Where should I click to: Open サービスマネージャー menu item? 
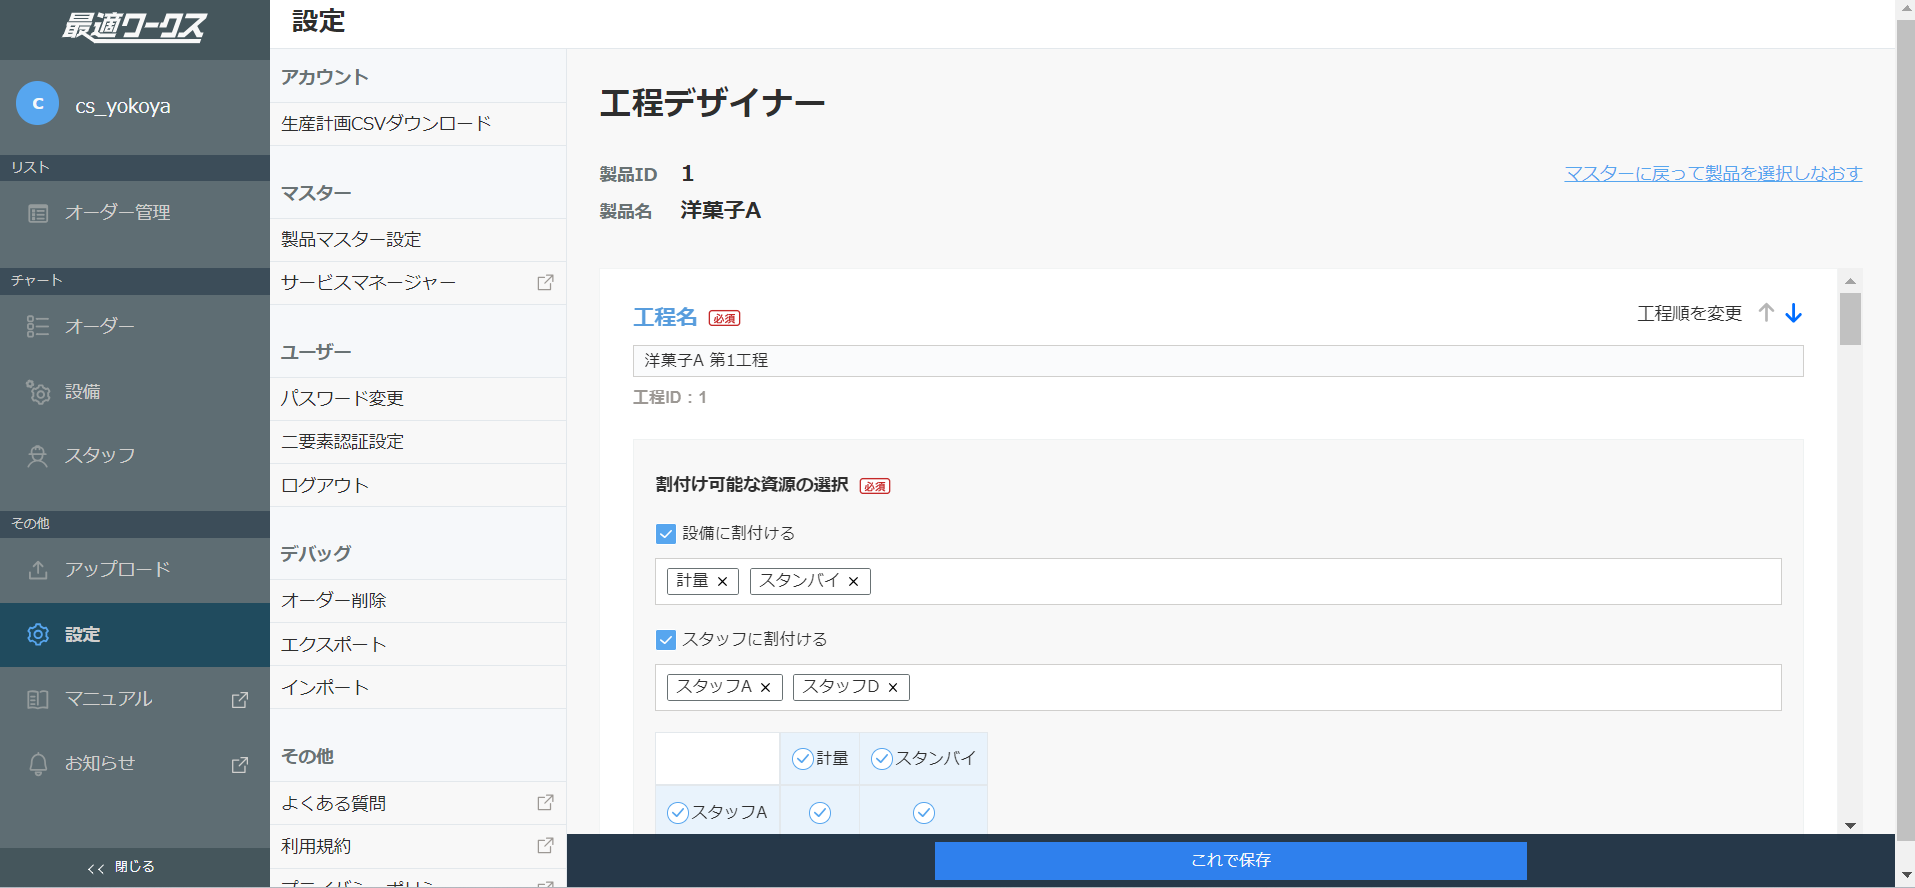tap(418, 283)
